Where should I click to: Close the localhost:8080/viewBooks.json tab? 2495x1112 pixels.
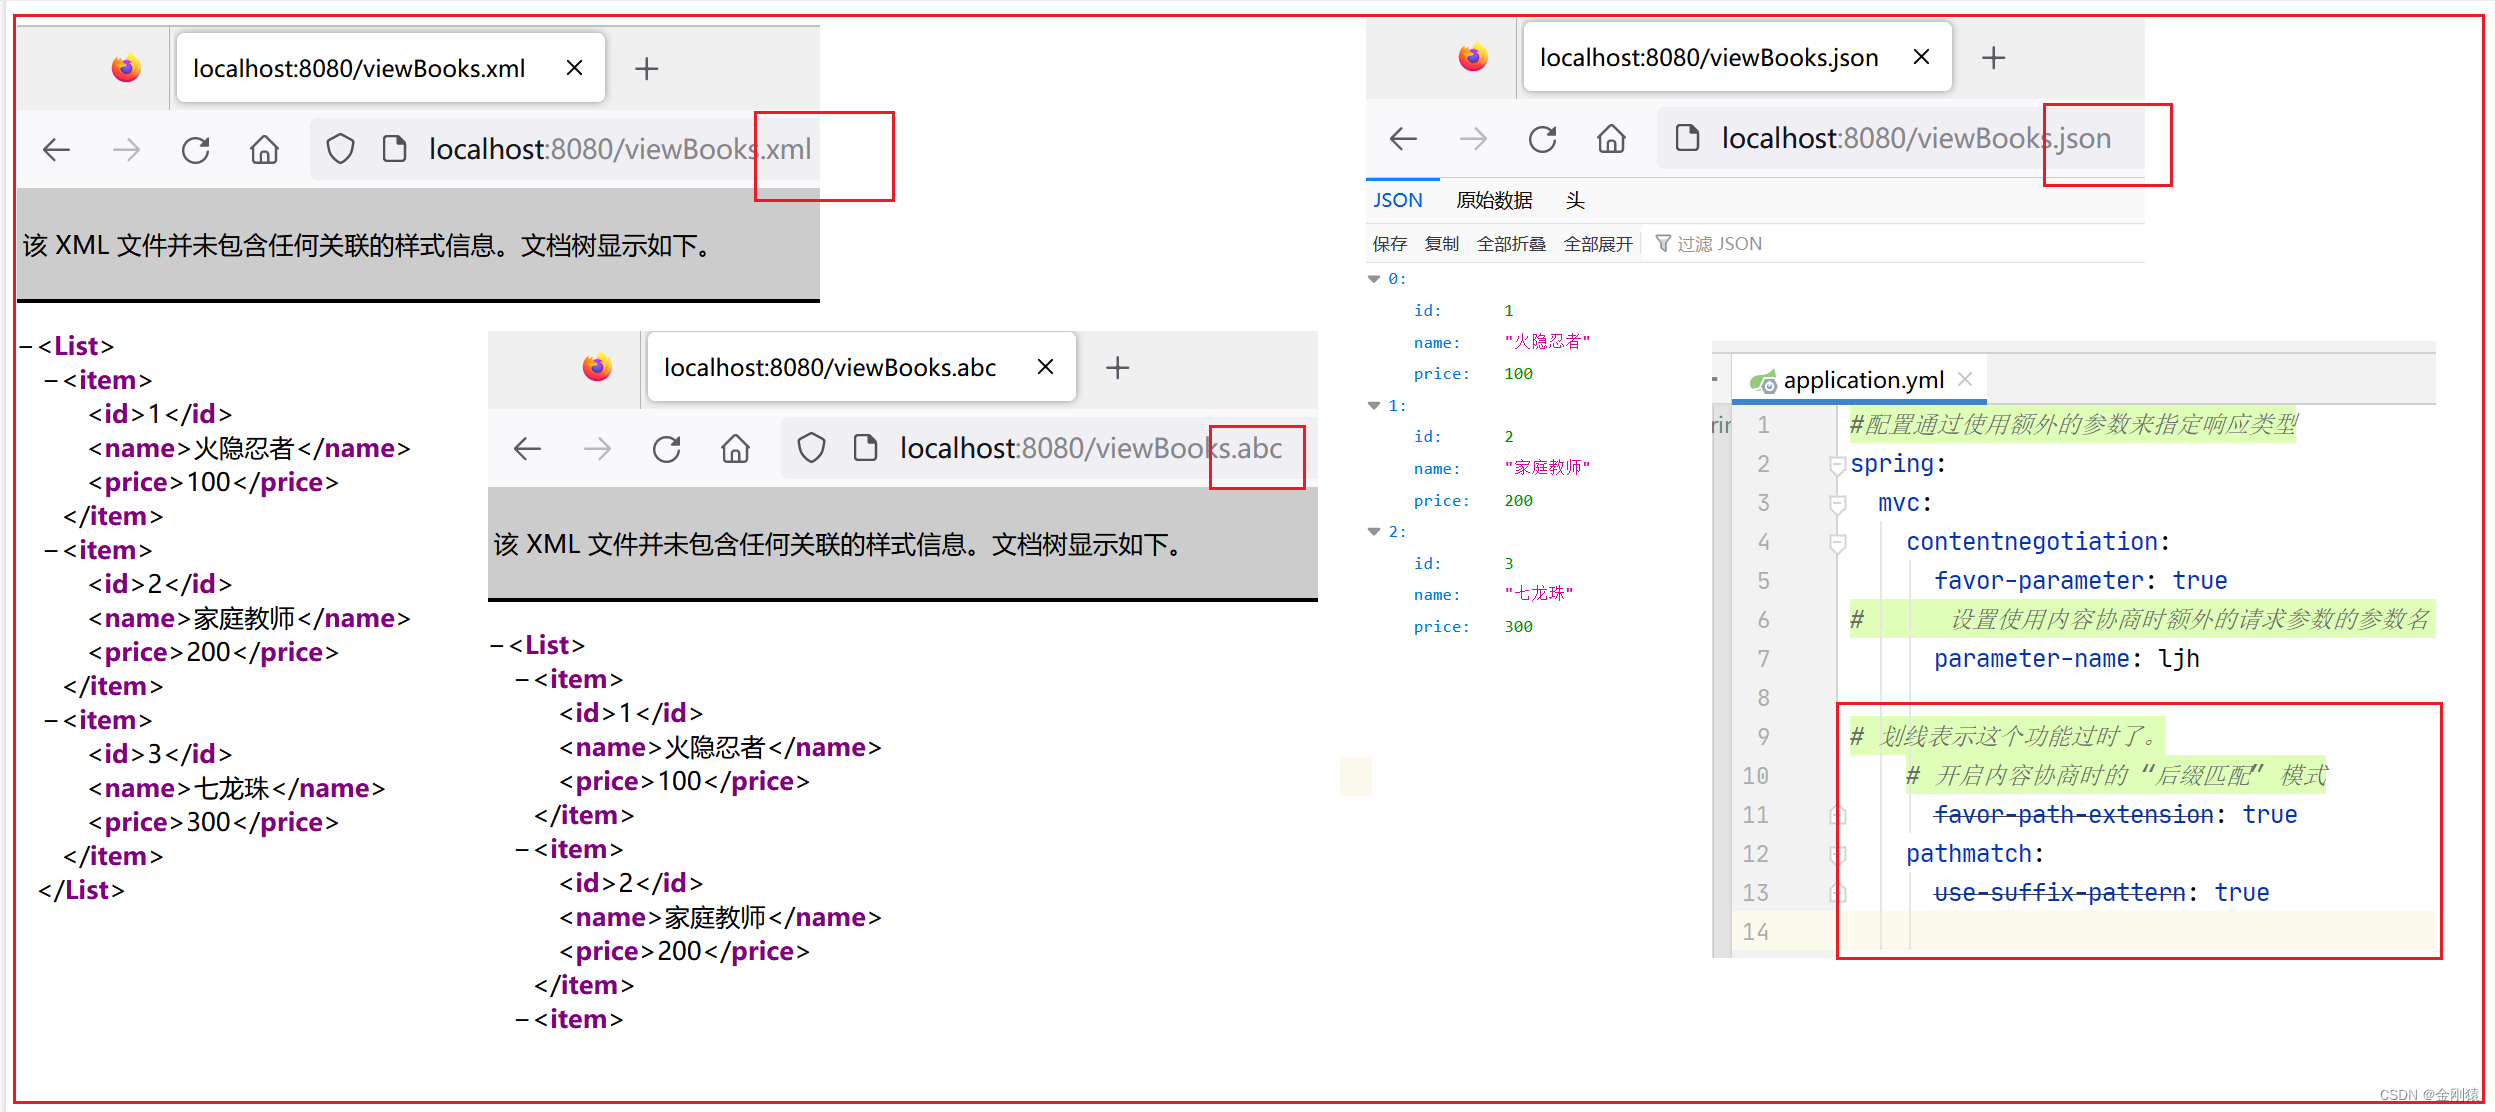(x=1921, y=57)
